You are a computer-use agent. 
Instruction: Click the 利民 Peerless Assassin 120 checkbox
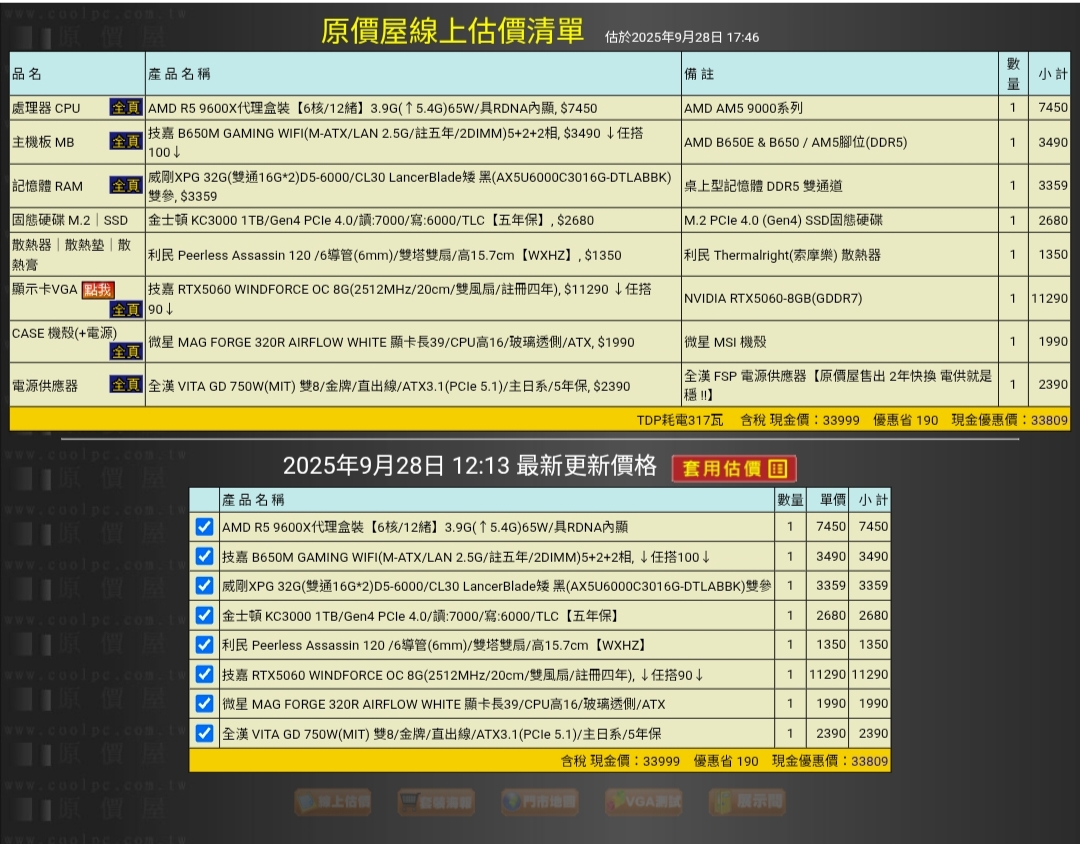click(x=204, y=645)
